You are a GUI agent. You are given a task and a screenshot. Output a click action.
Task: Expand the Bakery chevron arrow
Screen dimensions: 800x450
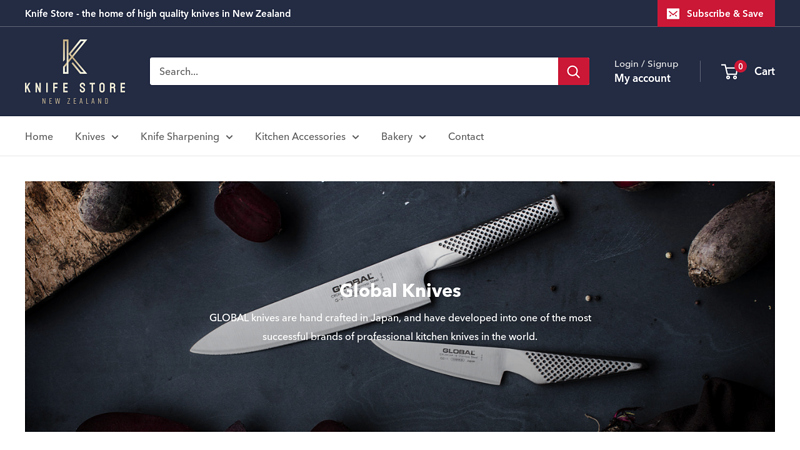pyautogui.click(x=422, y=137)
